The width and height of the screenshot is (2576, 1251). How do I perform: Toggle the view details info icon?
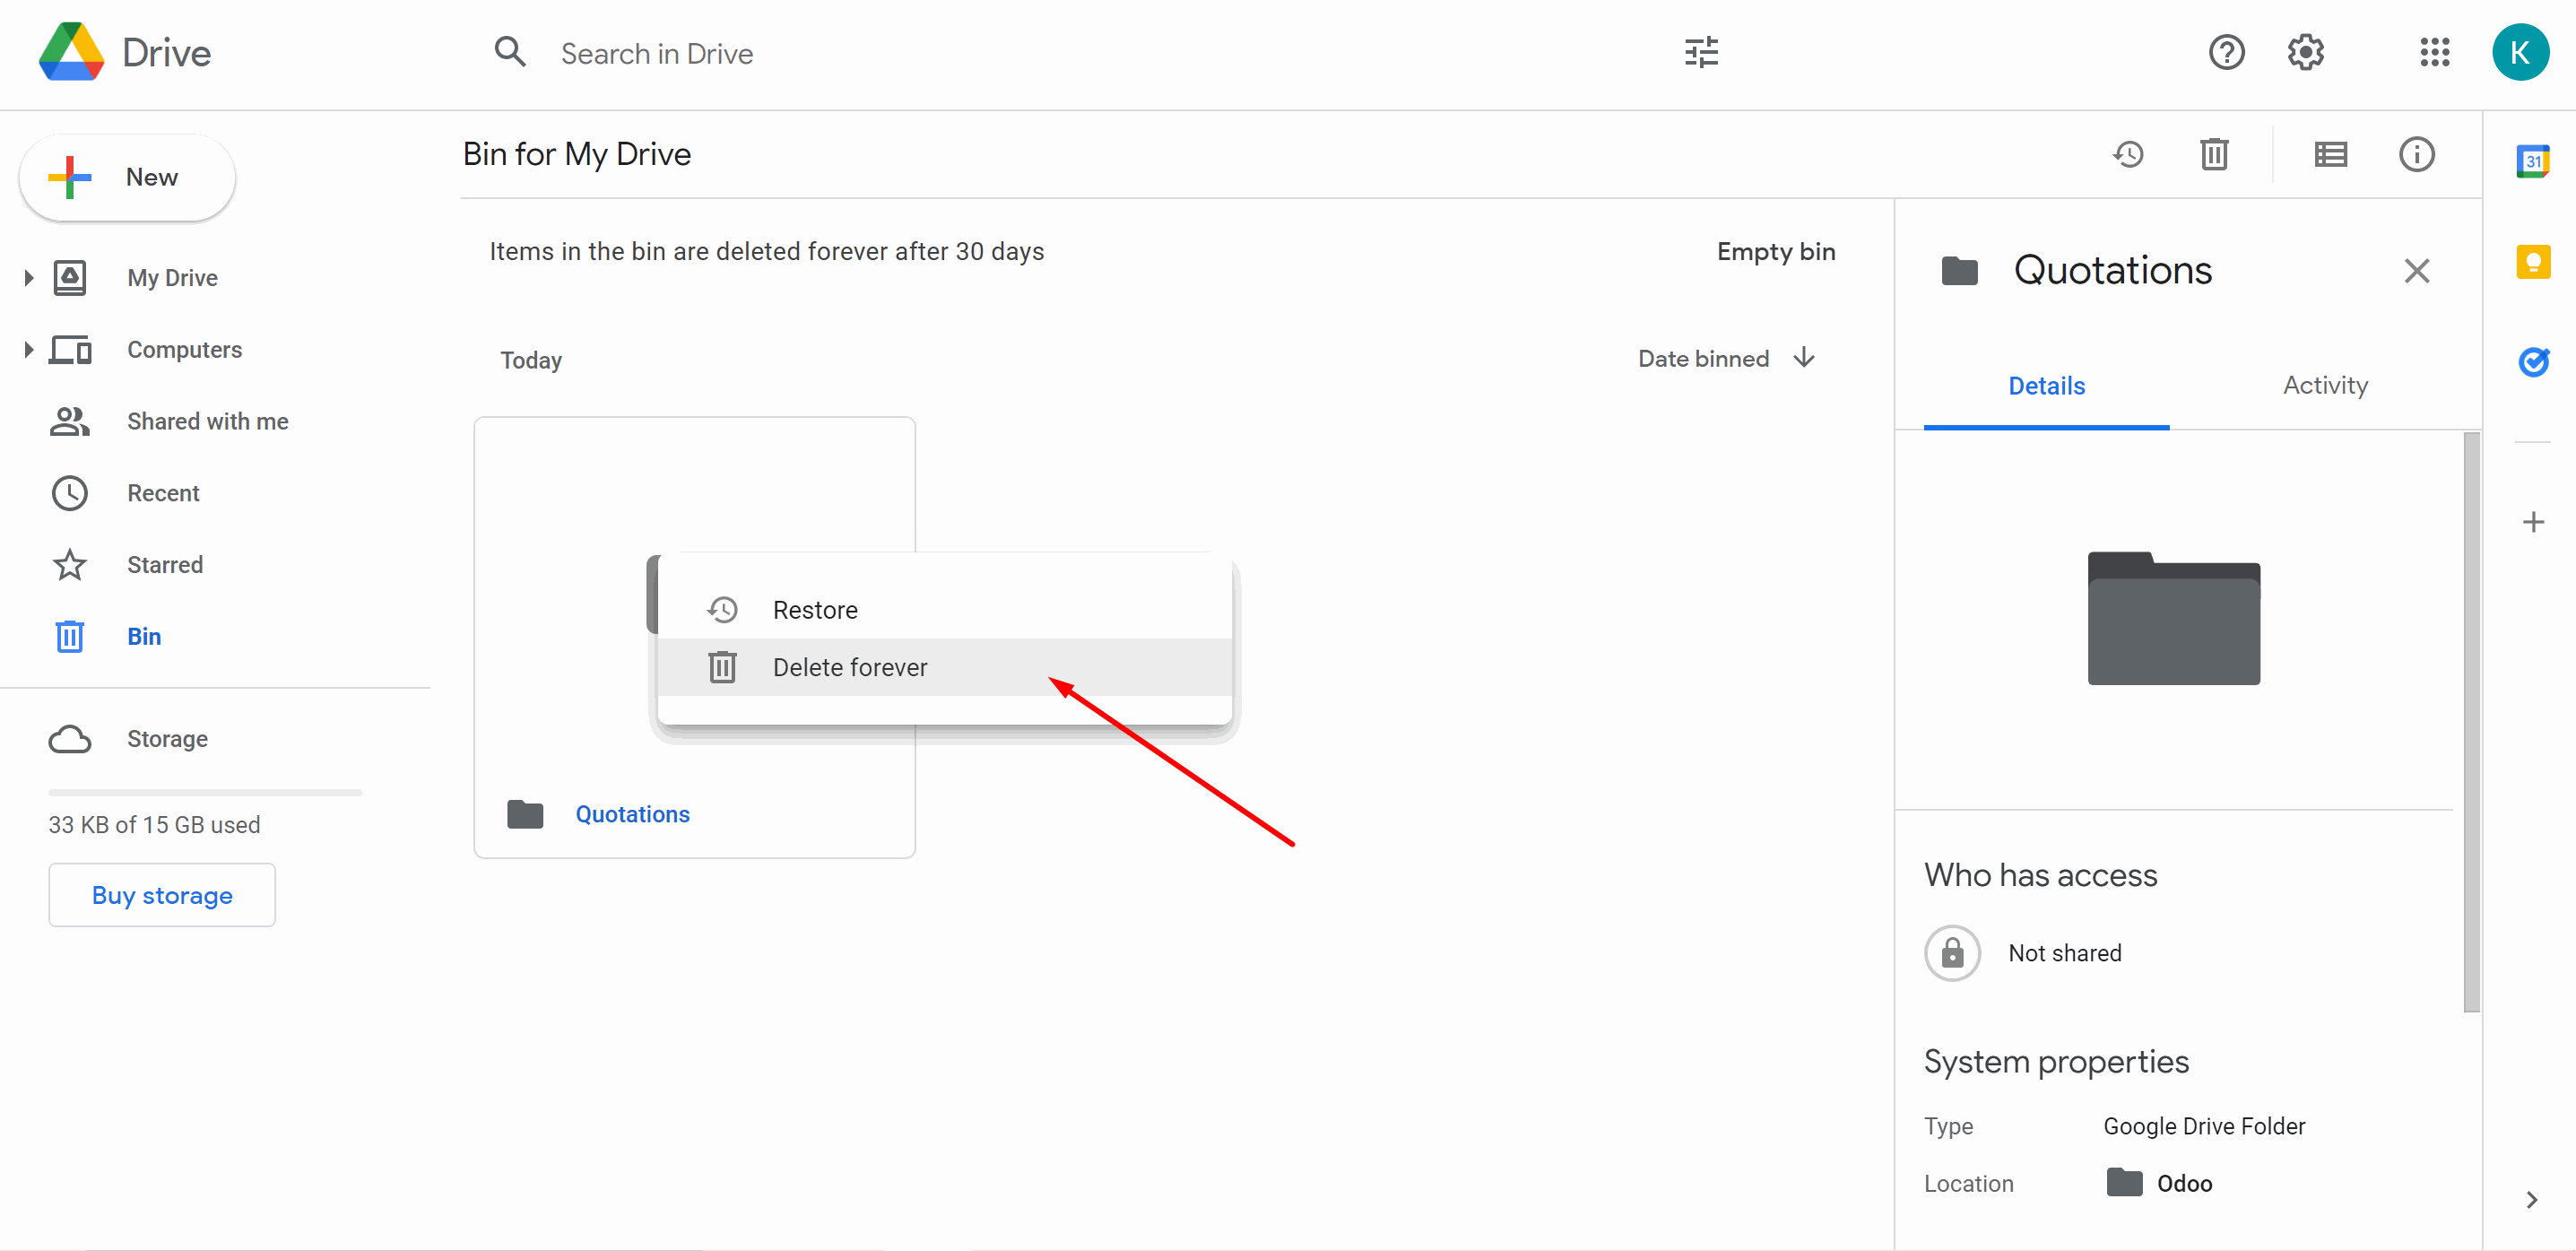pos(2417,154)
